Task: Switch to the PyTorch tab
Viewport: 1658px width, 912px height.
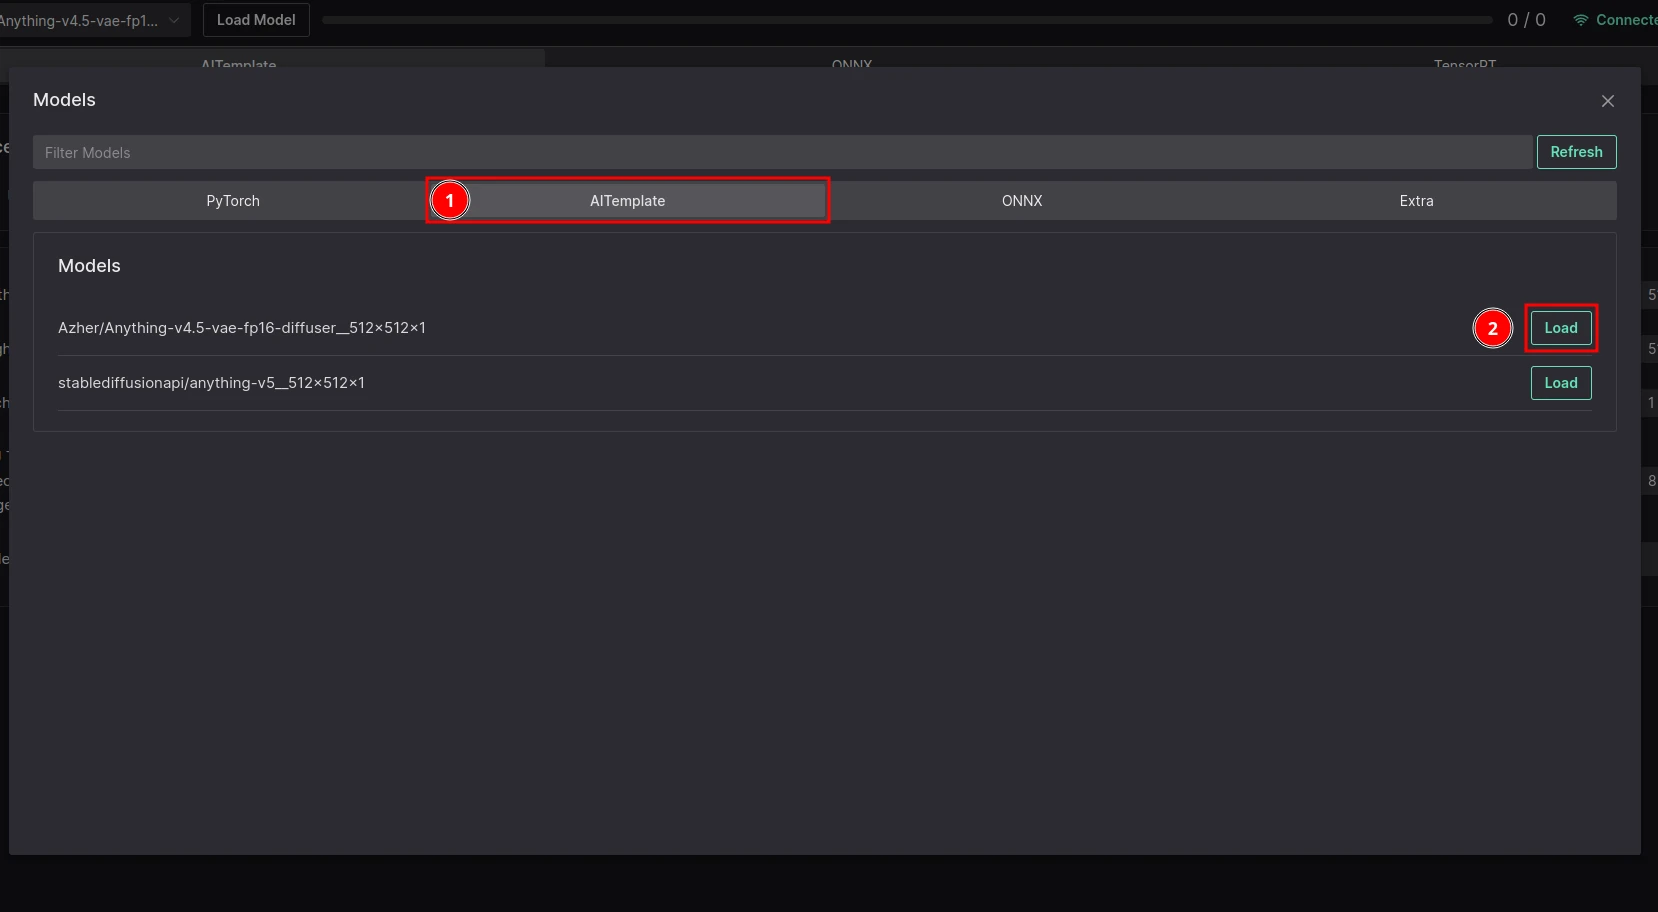Action: pyautogui.click(x=233, y=201)
